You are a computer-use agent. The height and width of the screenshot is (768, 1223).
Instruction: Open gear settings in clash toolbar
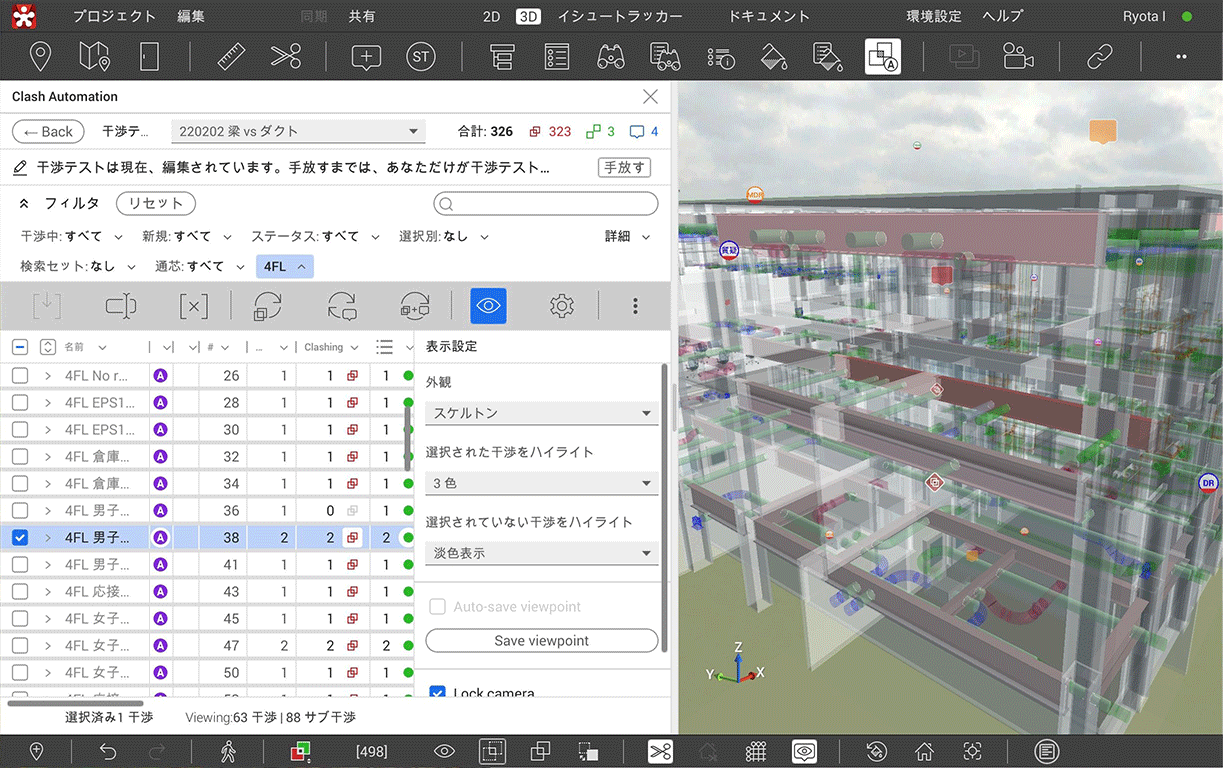tap(562, 306)
